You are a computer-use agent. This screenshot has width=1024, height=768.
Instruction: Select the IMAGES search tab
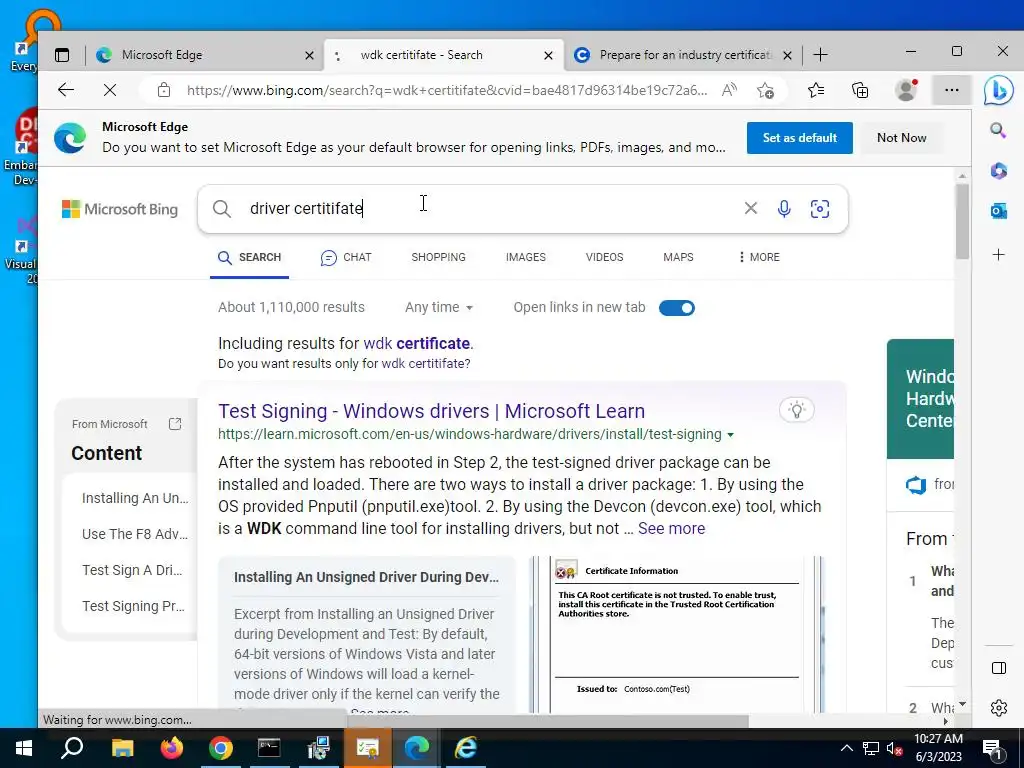526,257
